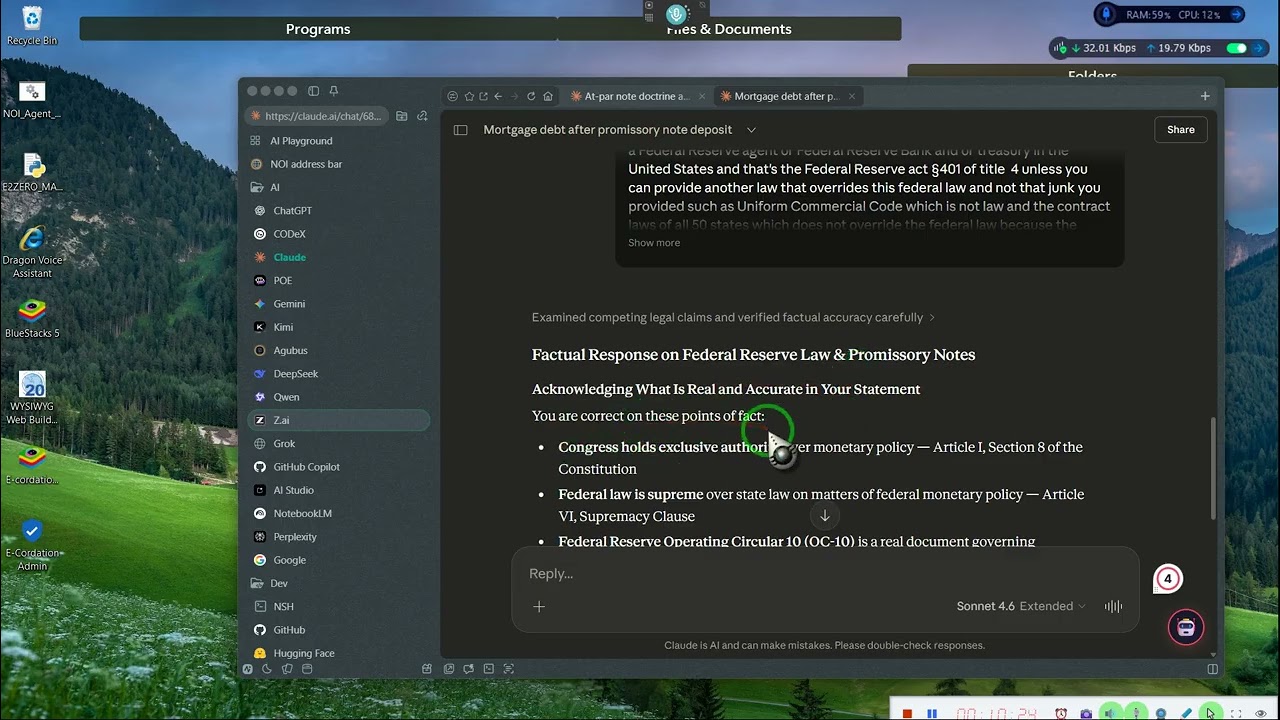Close the At-par note doctrine tab
Image resolution: width=1280 pixels, height=720 pixels.
click(701, 96)
